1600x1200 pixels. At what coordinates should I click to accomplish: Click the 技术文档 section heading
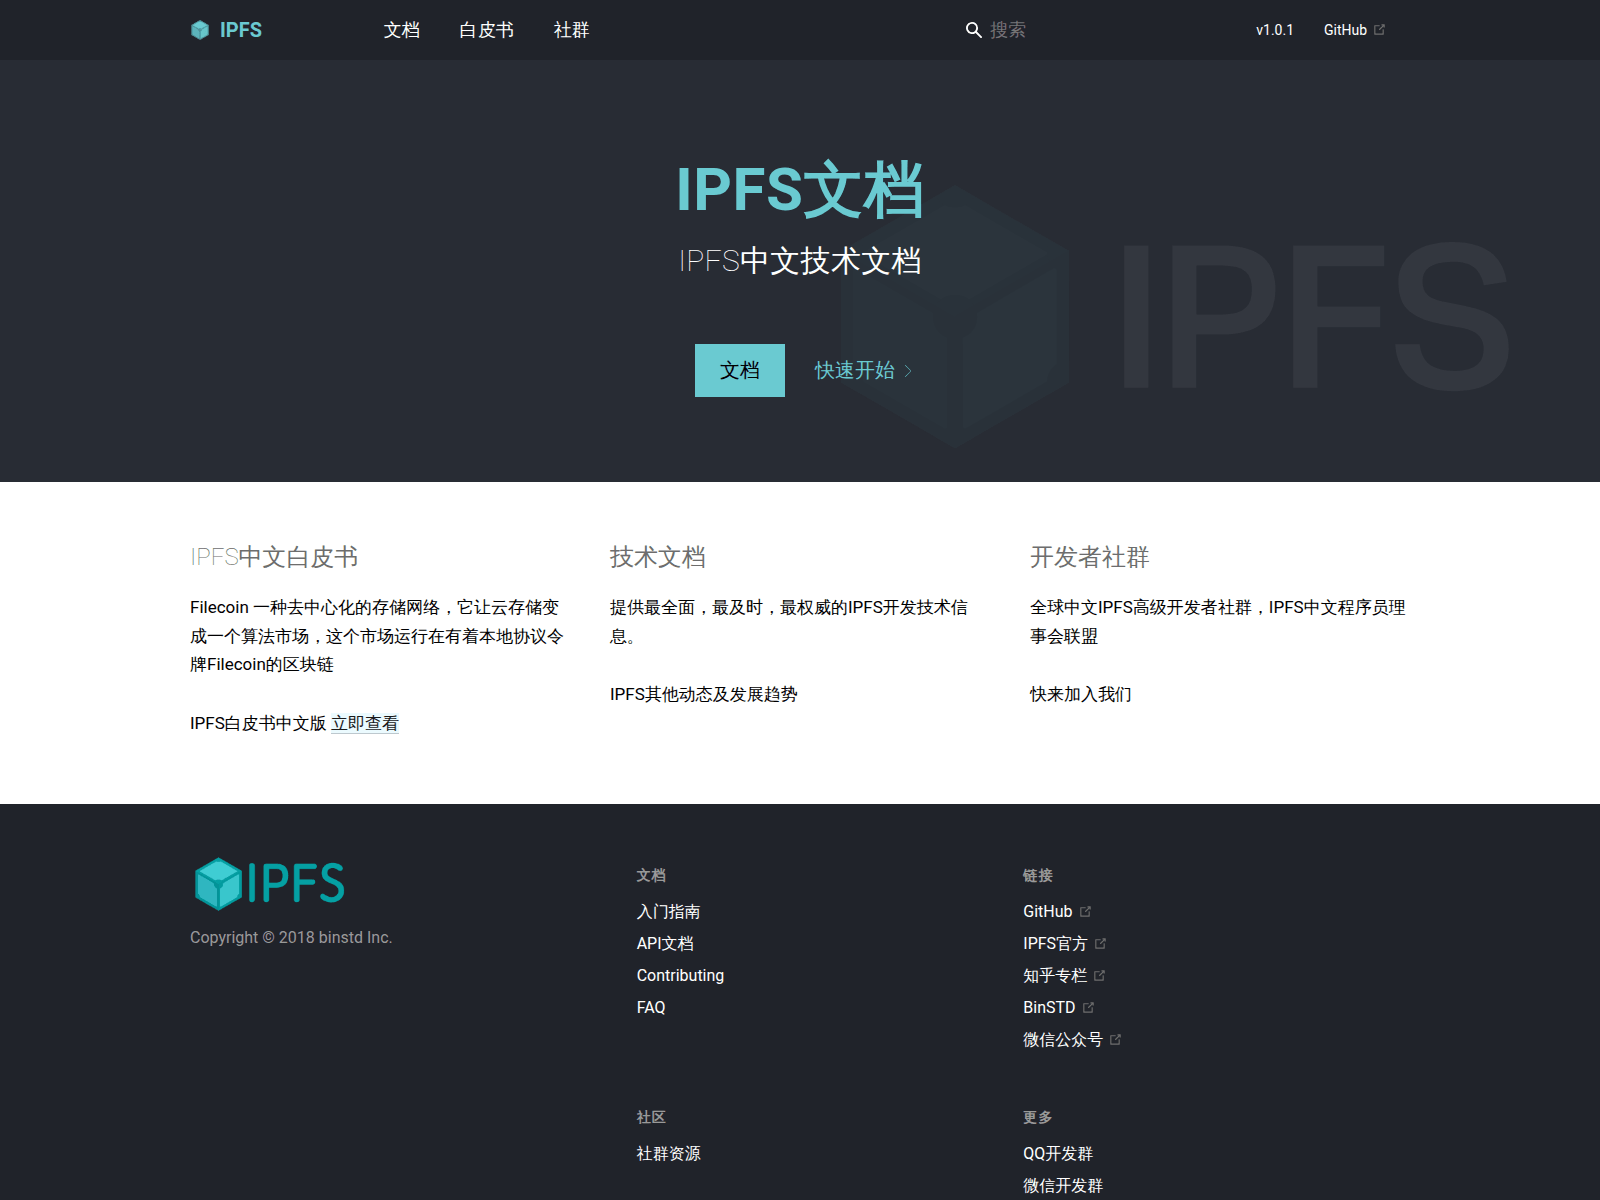click(658, 557)
